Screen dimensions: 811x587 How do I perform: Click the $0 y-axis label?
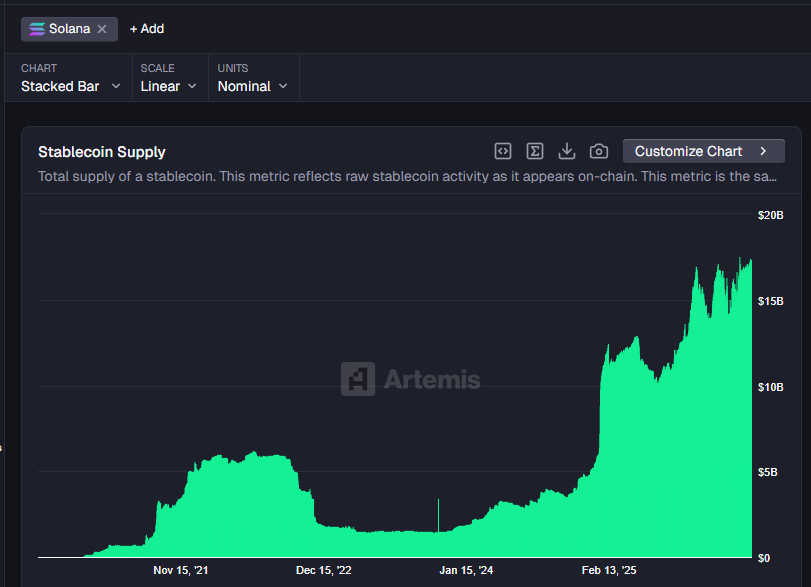(764, 558)
